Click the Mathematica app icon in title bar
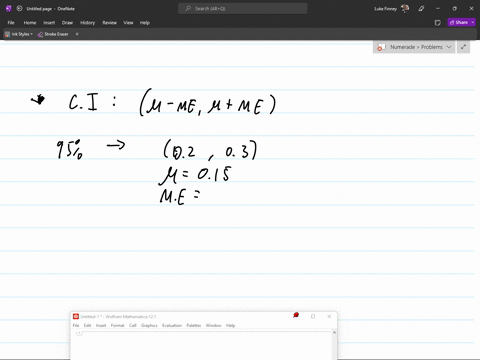The width and height of the screenshot is (480, 360). coord(76,316)
